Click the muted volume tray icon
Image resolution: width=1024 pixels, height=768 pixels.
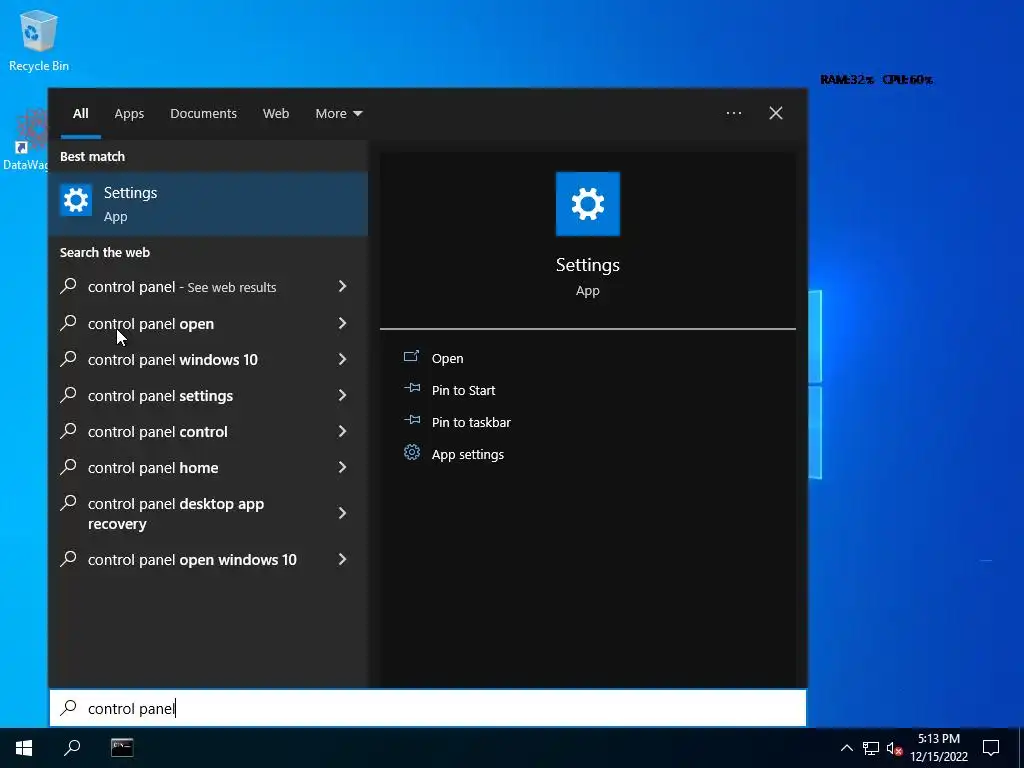(894, 748)
